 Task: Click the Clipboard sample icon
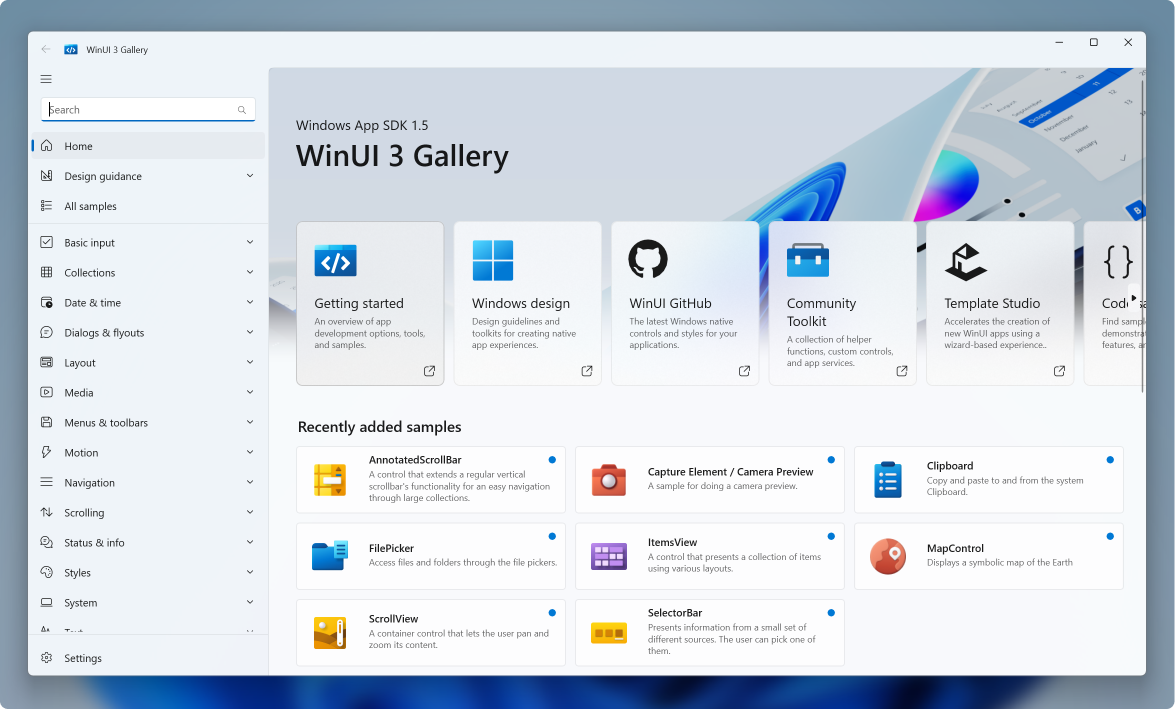pyautogui.click(x=887, y=480)
